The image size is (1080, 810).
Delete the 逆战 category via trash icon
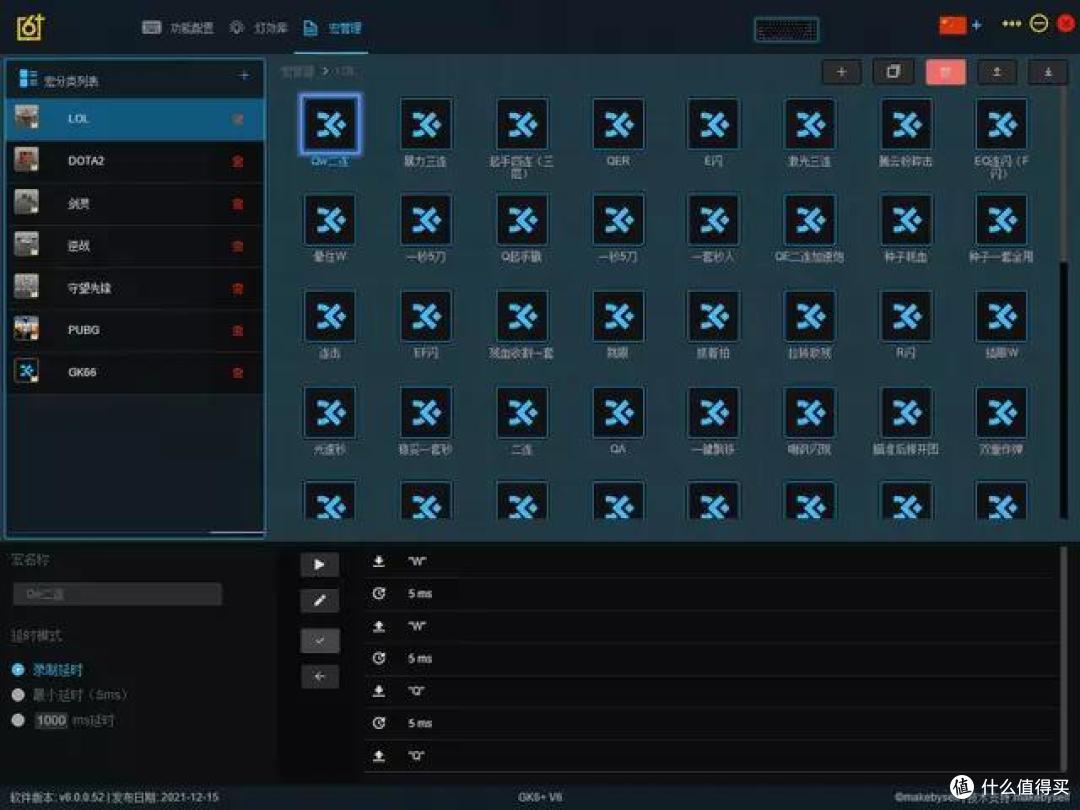coord(238,247)
